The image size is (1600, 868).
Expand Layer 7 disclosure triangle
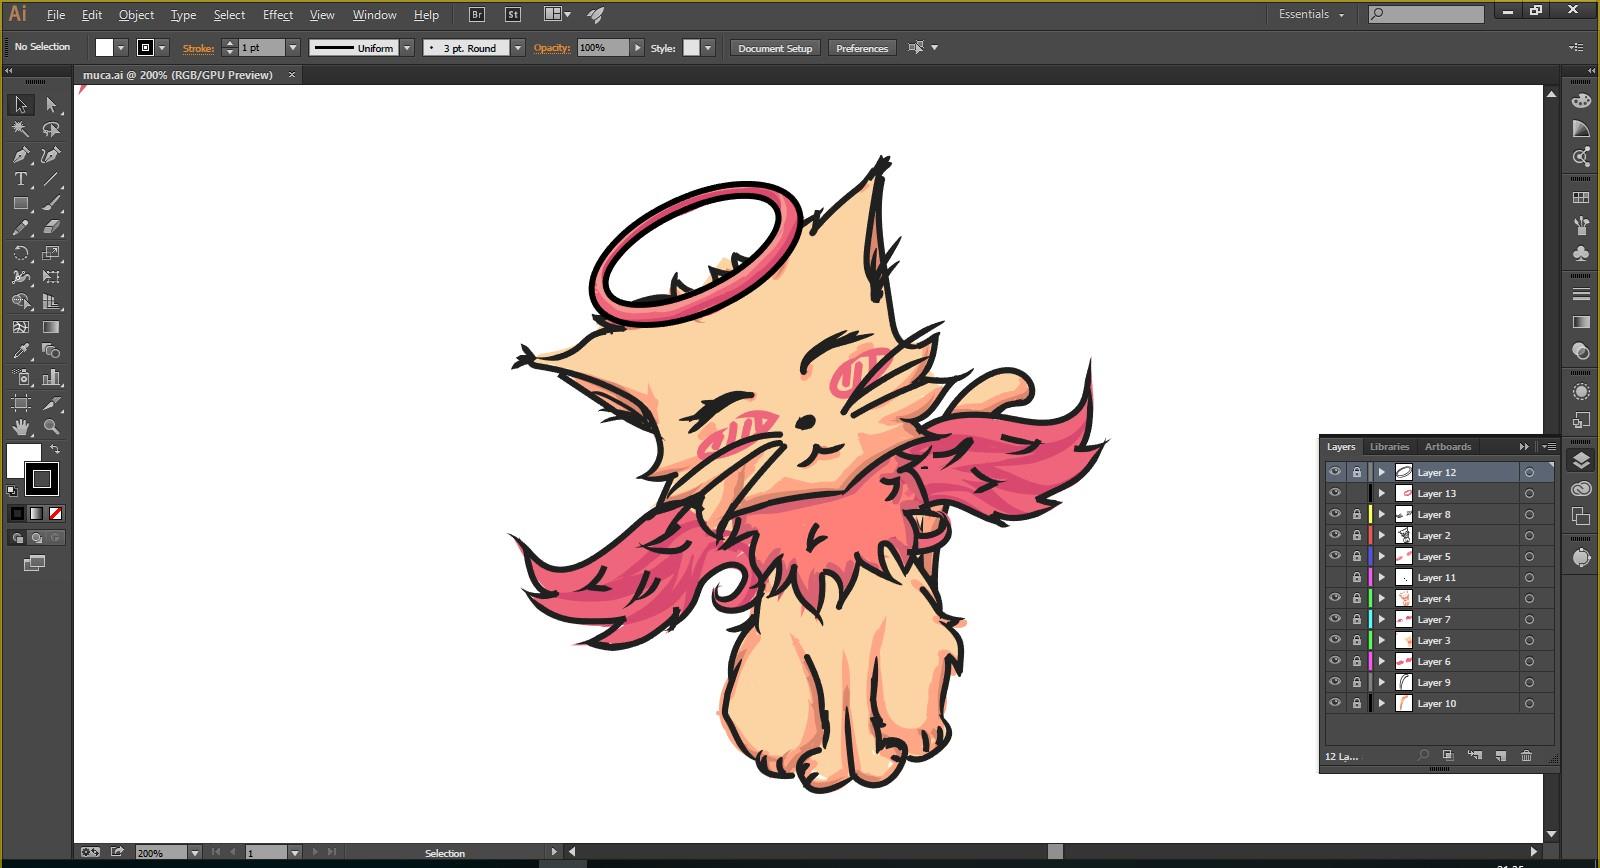click(x=1382, y=619)
